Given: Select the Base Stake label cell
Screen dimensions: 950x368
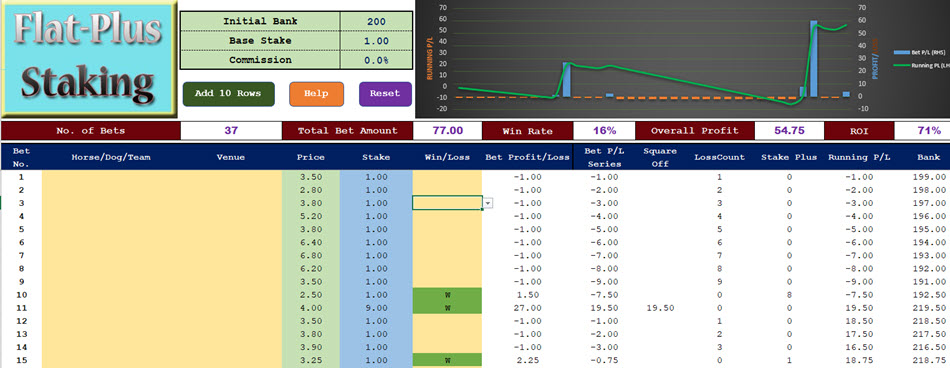Looking at the screenshot, I should (261, 41).
